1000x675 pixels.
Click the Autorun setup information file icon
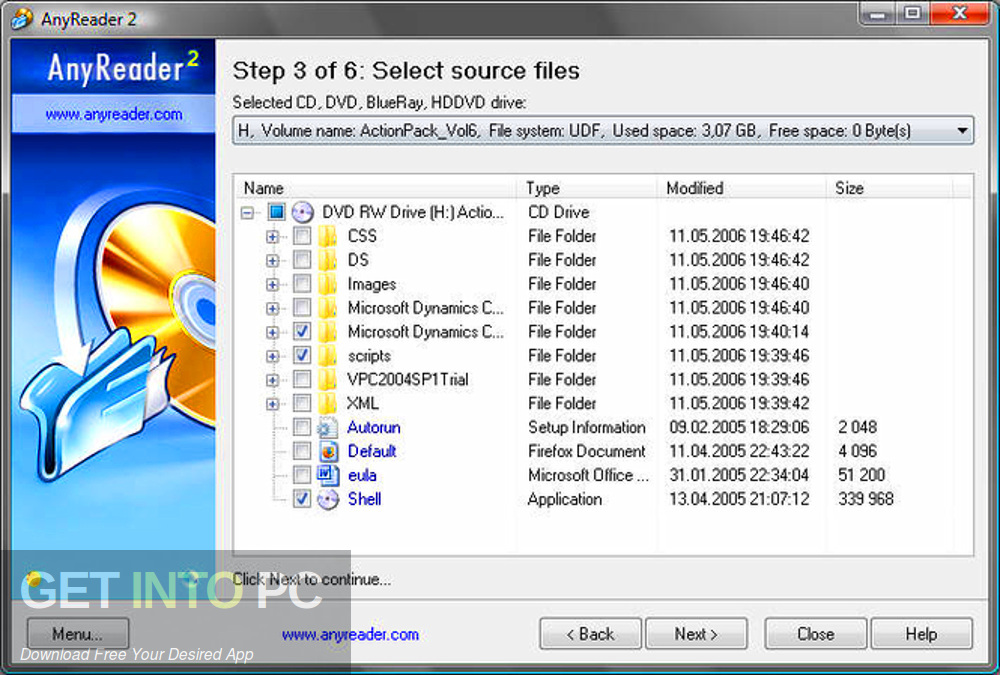(327, 427)
